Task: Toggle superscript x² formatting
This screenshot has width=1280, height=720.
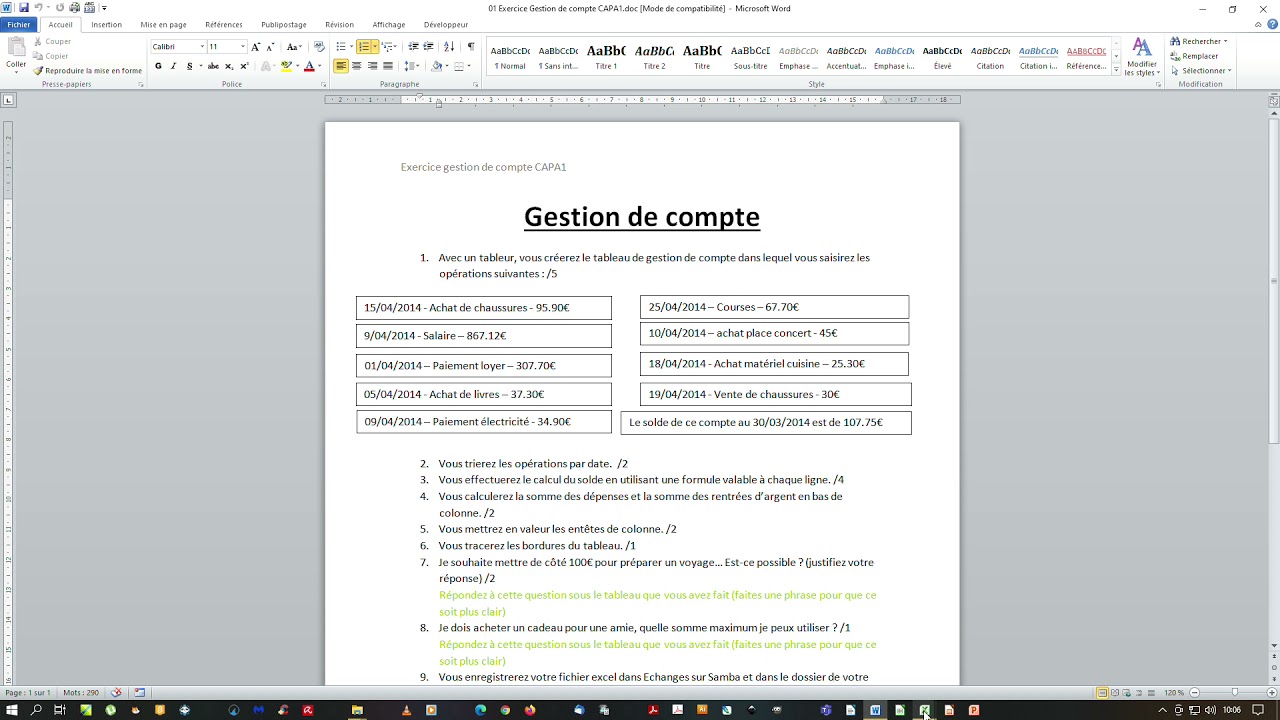Action: pos(244,66)
